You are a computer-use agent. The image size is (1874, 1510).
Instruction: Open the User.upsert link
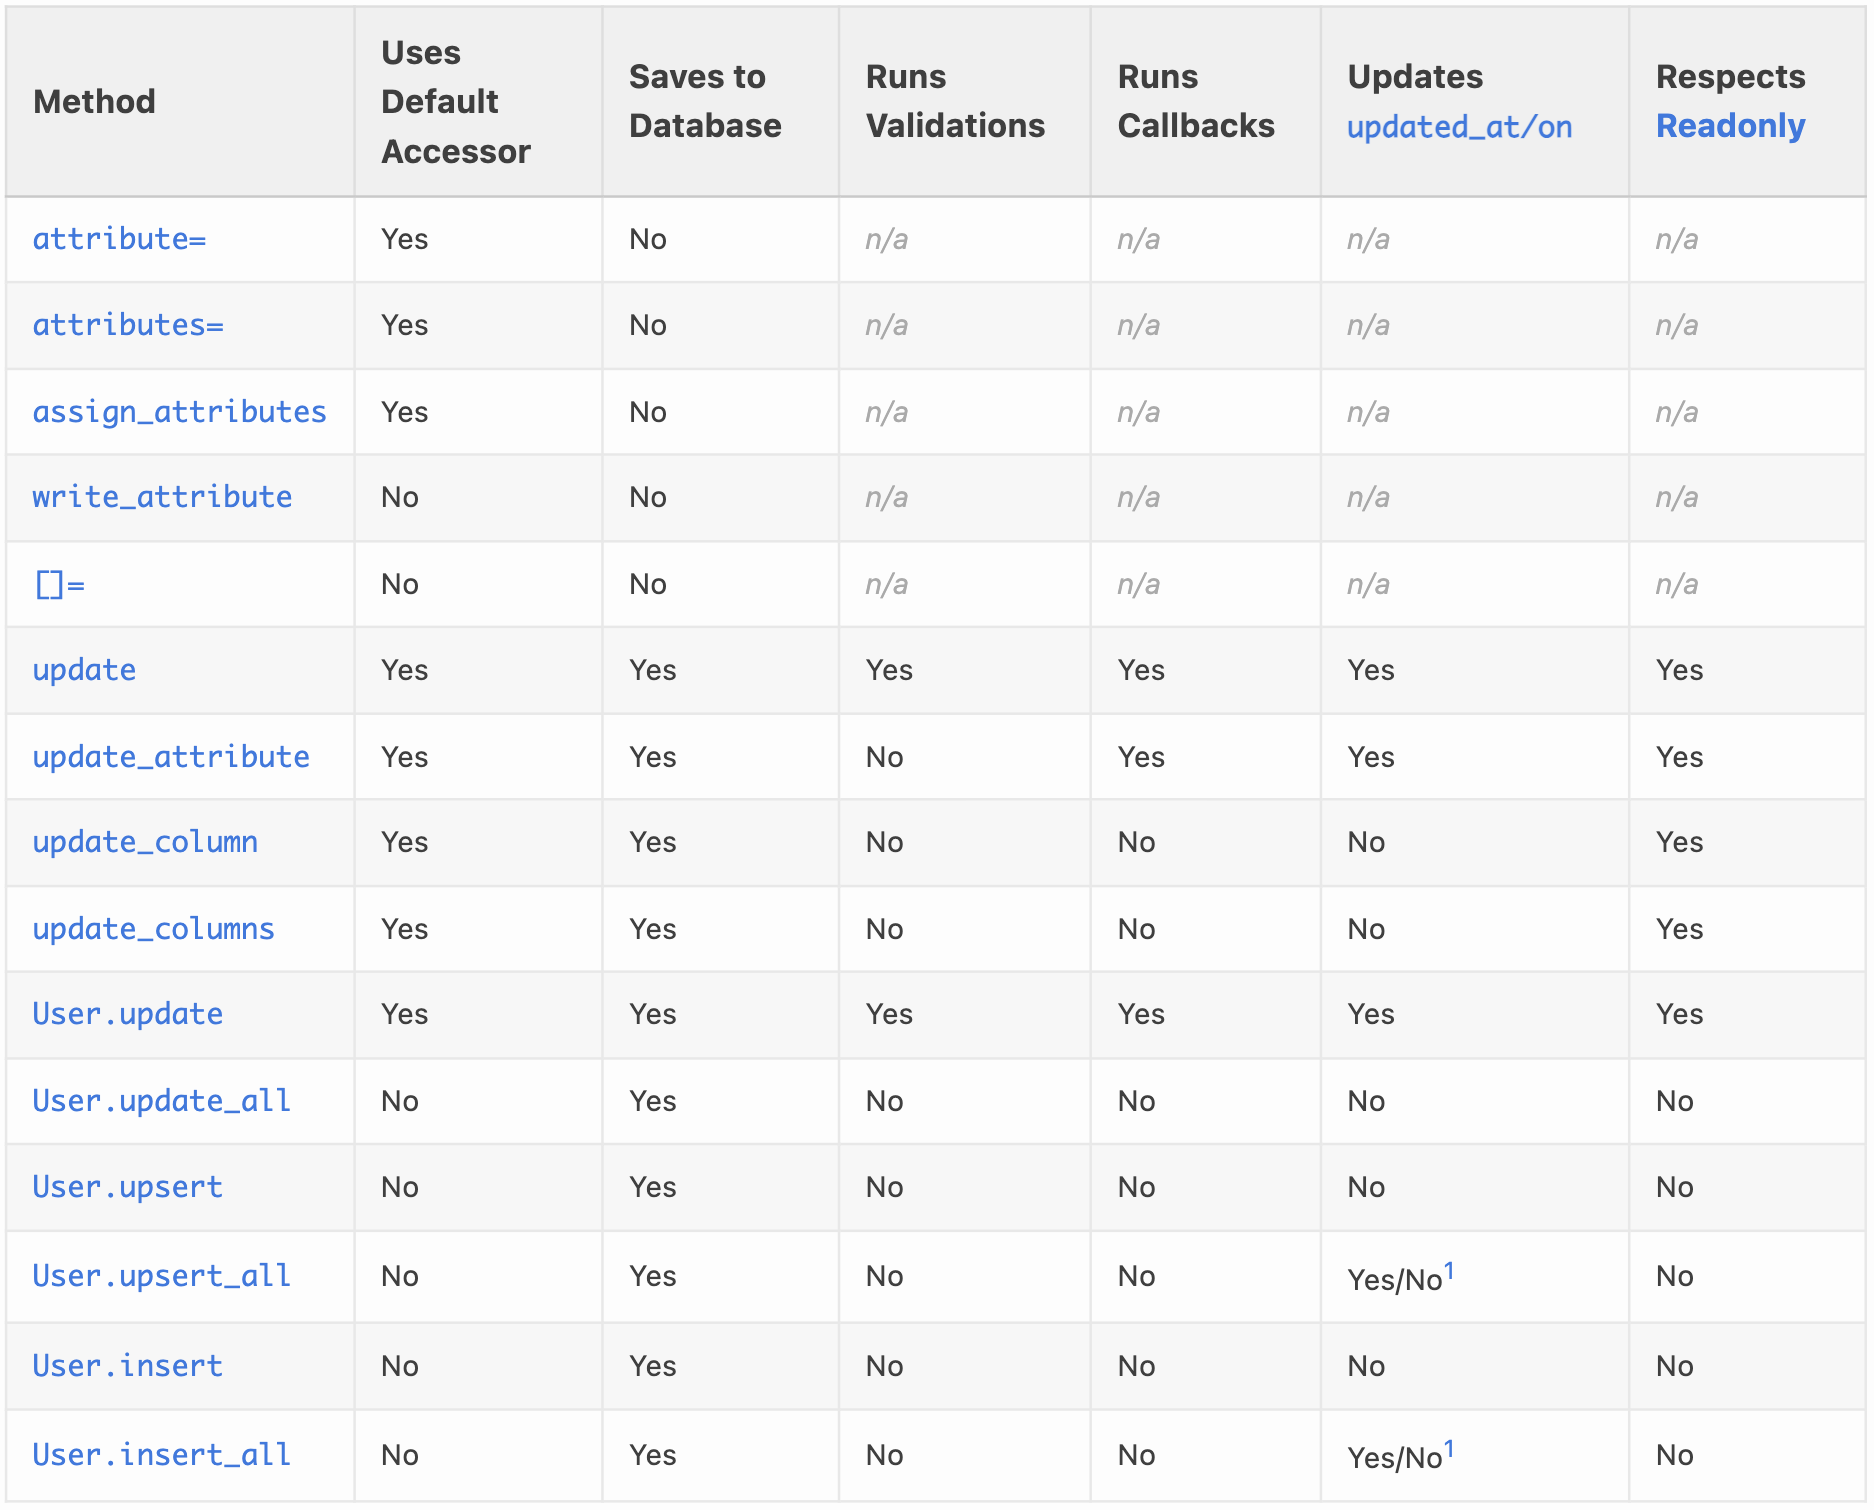pyautogui.click(x=127, y=1187)
